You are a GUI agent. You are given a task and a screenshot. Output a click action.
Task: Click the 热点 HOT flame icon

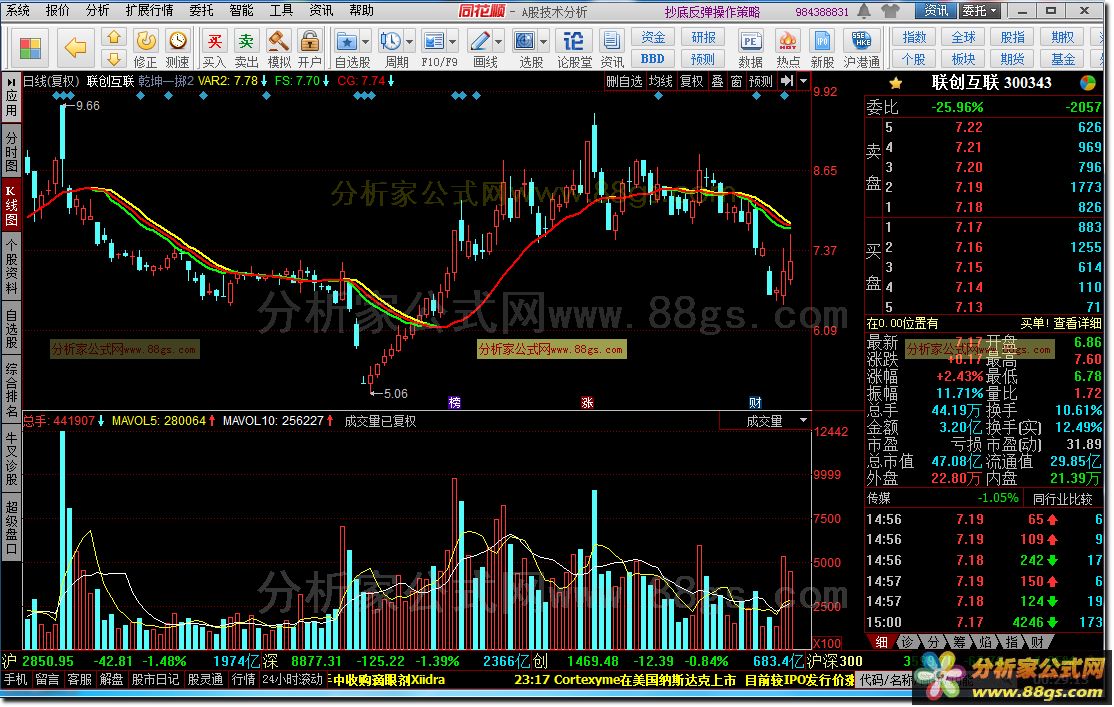pos(787,41)
